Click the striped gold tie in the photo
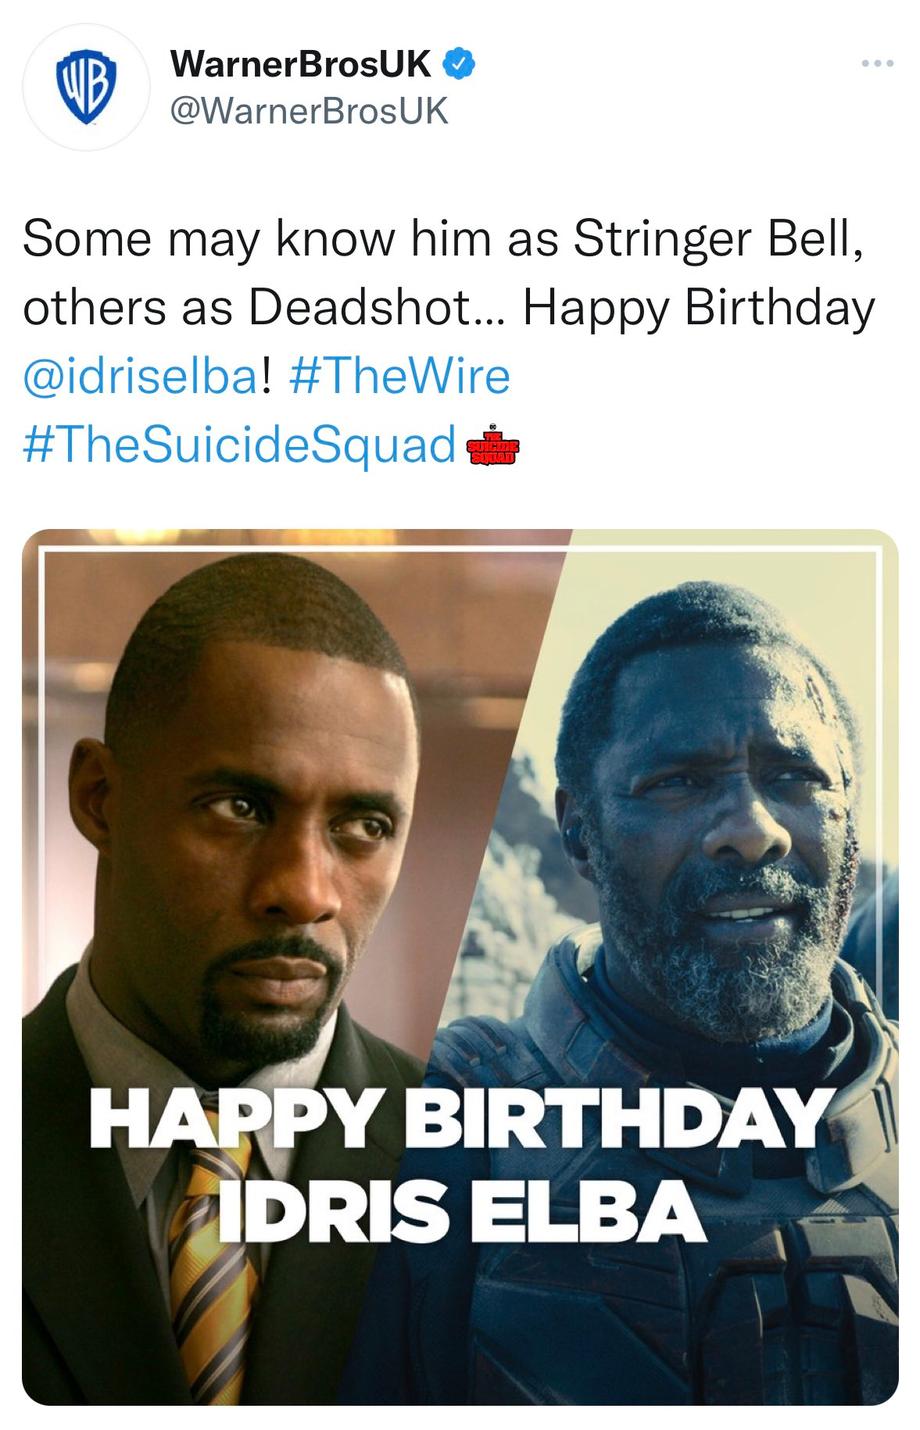Image resolution: width=920 pixels, height=1430 pixels. pyautogui.click(x=212, y=1270)
